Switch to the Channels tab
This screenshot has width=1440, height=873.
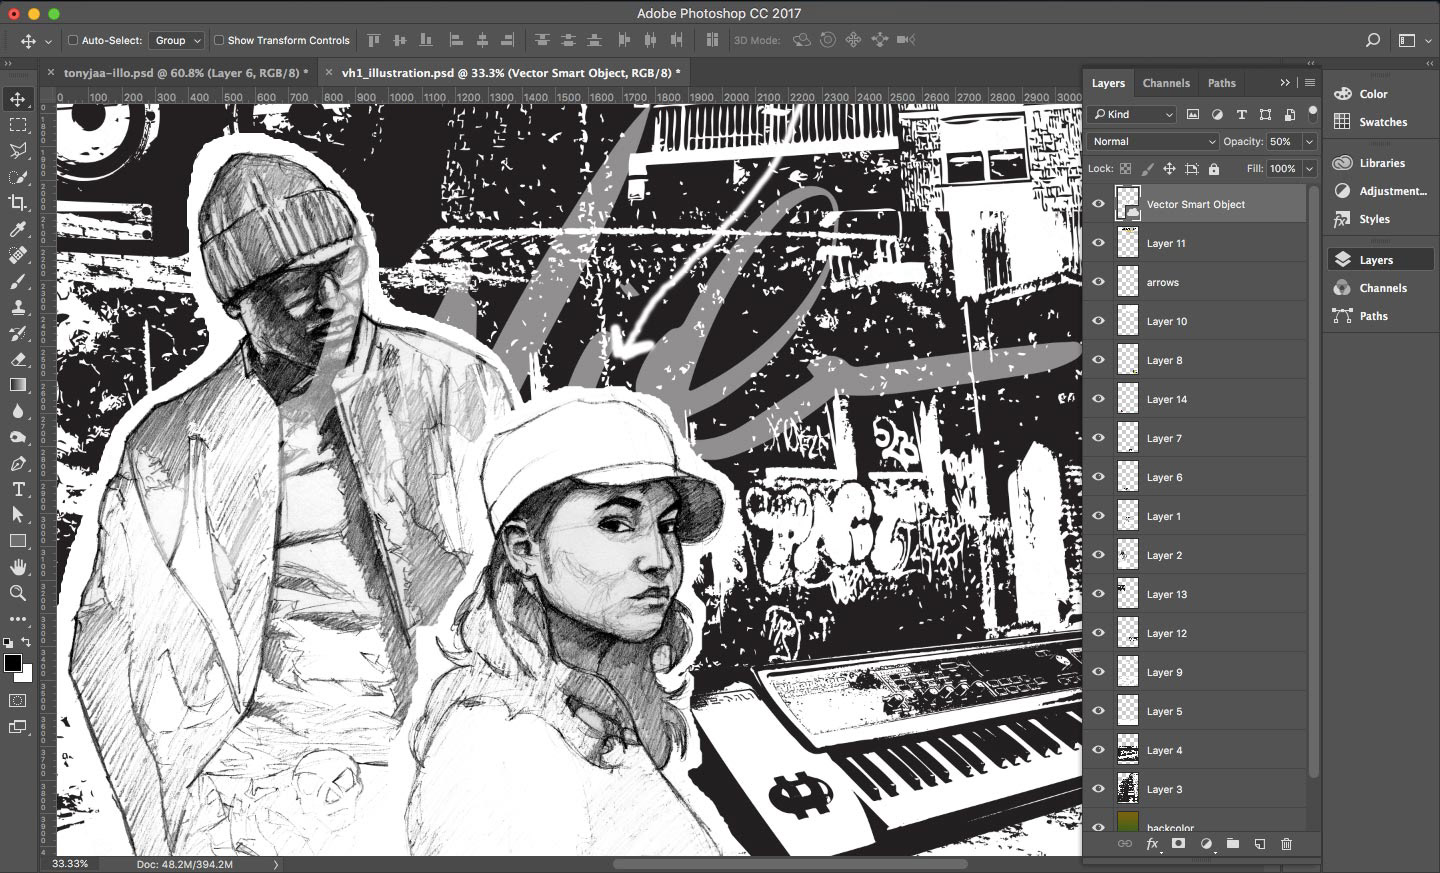click(1166, 83)
